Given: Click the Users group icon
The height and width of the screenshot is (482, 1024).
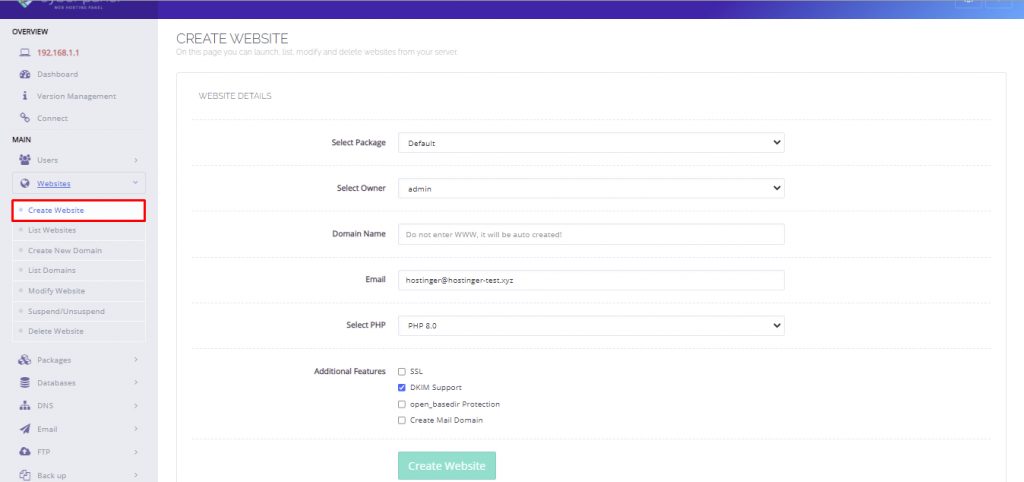Looking at the screenshot, I should [x=25, y=160].
